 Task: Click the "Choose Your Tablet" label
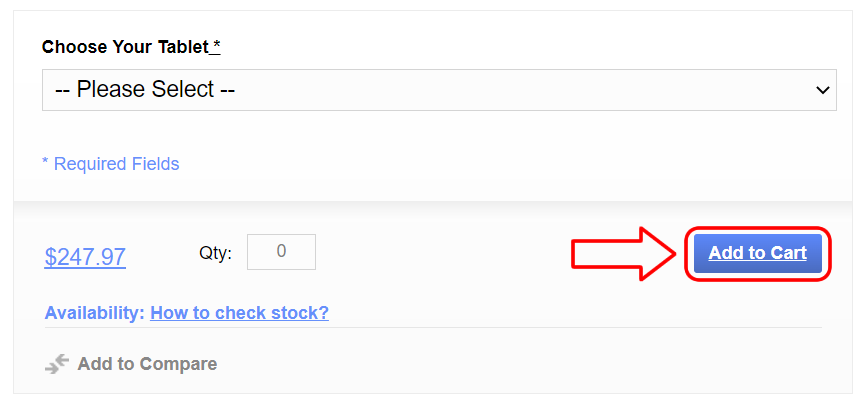click(125, 47)
